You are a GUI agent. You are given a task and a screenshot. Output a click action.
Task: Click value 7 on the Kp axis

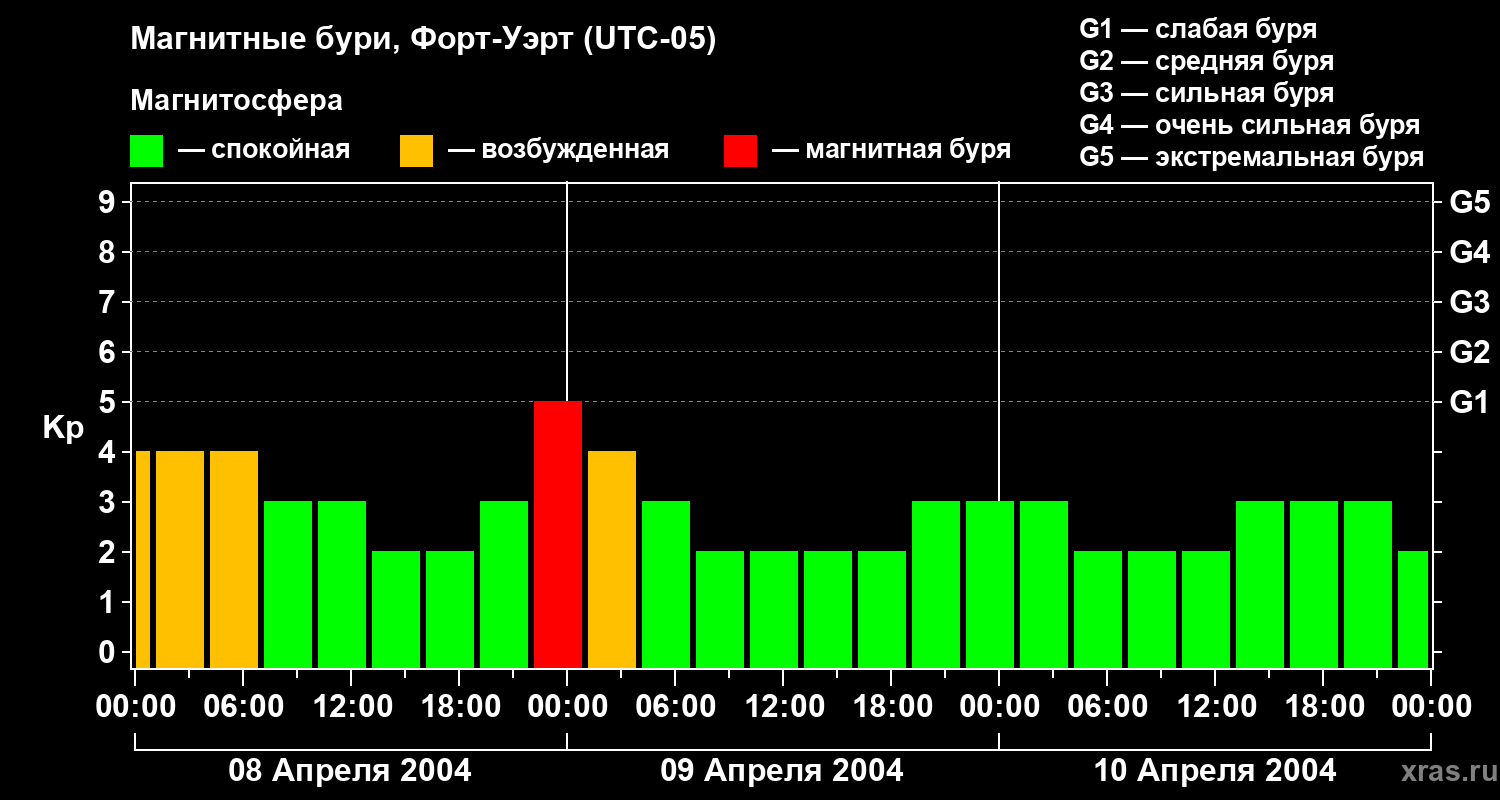pyautogui.click(x=109, y=302)
